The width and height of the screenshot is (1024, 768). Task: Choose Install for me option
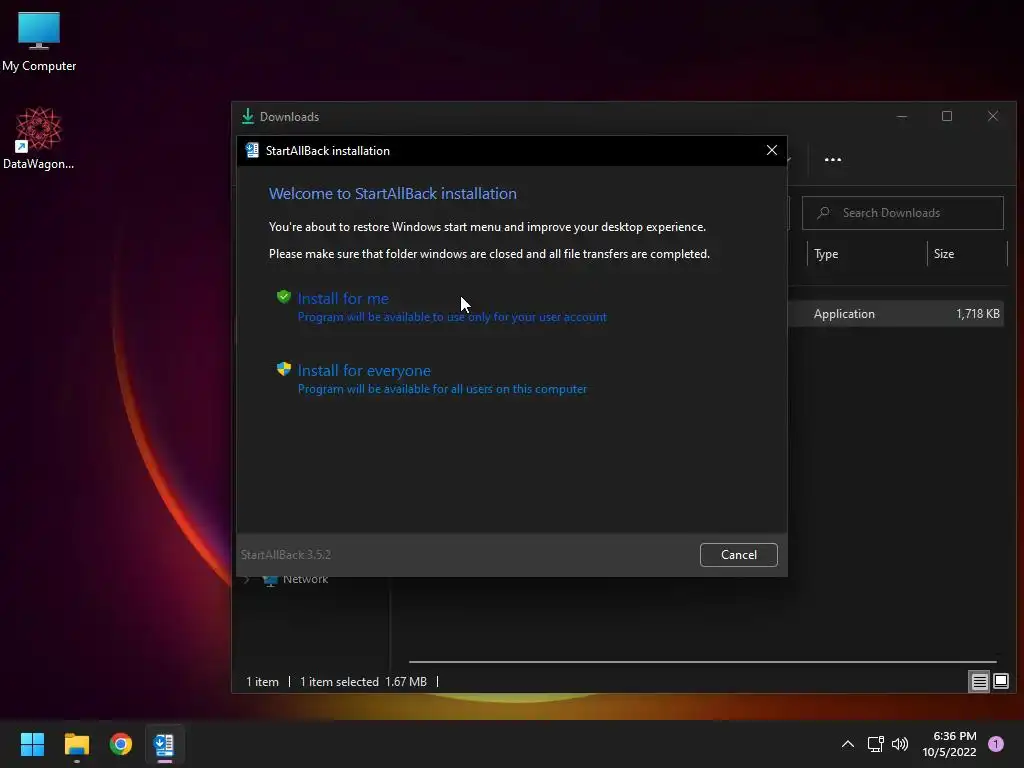pos(441,306)
